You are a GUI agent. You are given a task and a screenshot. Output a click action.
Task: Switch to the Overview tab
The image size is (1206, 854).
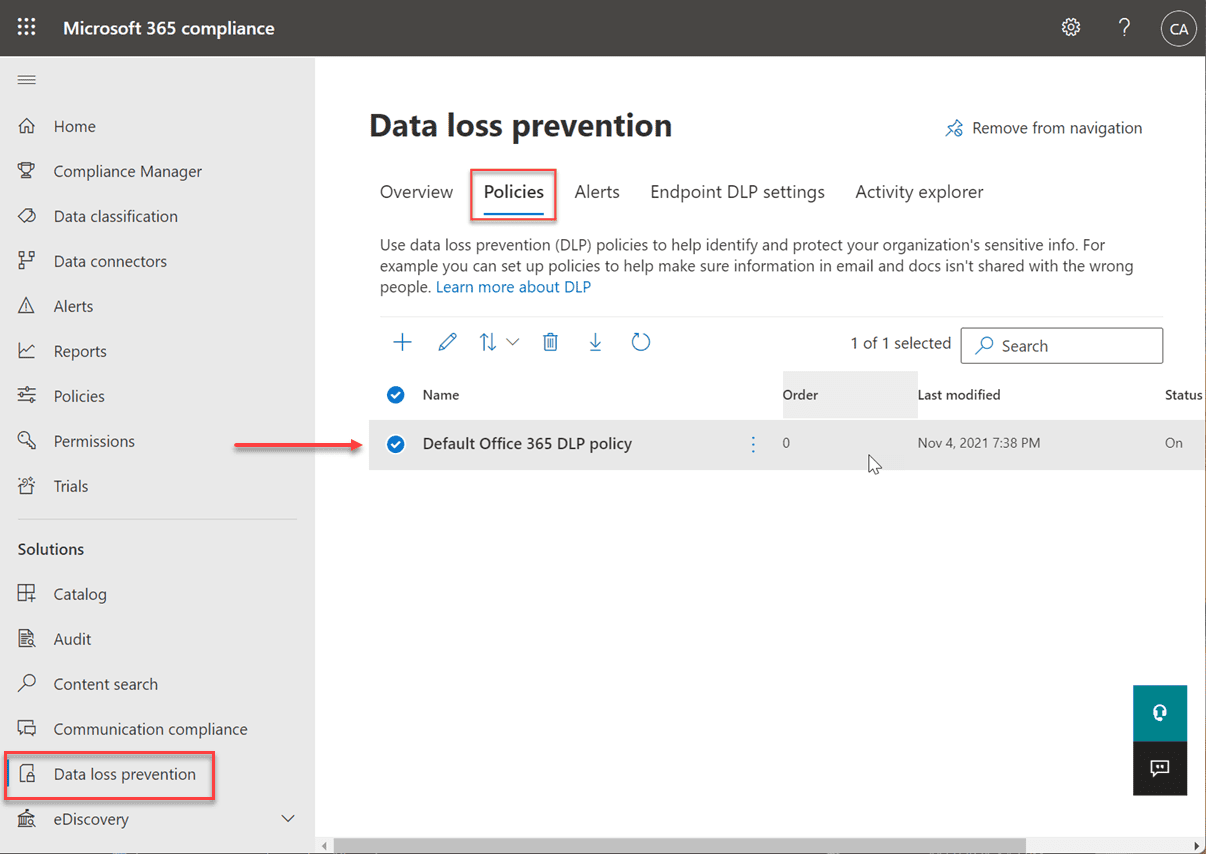point(416,192)
